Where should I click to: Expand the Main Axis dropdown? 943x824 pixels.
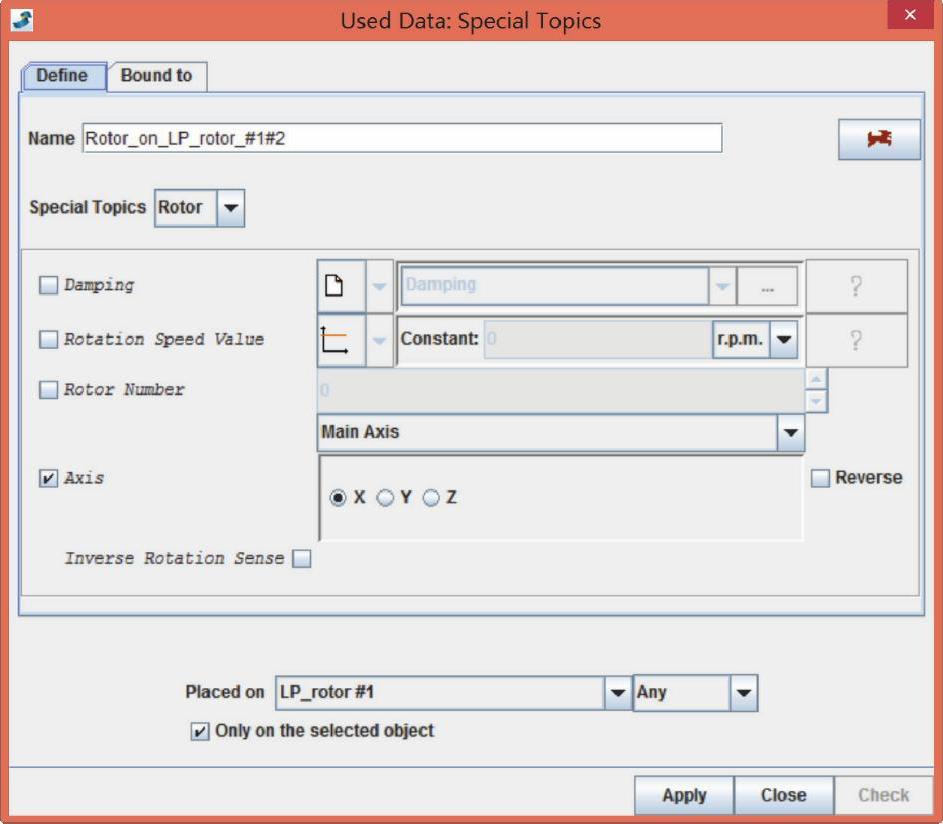[790, 433]
